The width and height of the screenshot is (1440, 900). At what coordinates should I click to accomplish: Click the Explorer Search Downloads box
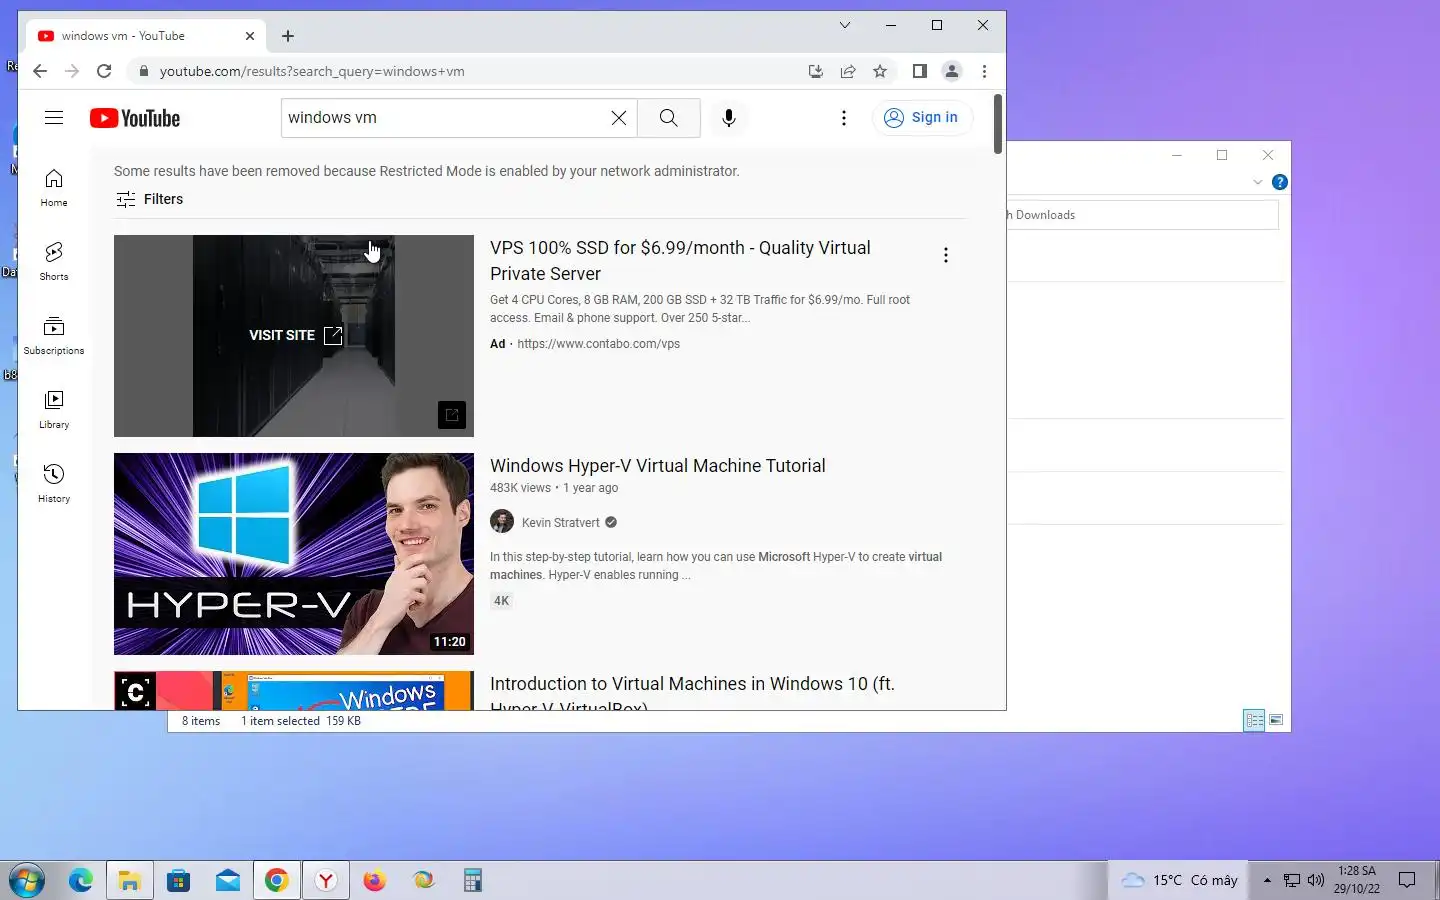pos(1143,215)
